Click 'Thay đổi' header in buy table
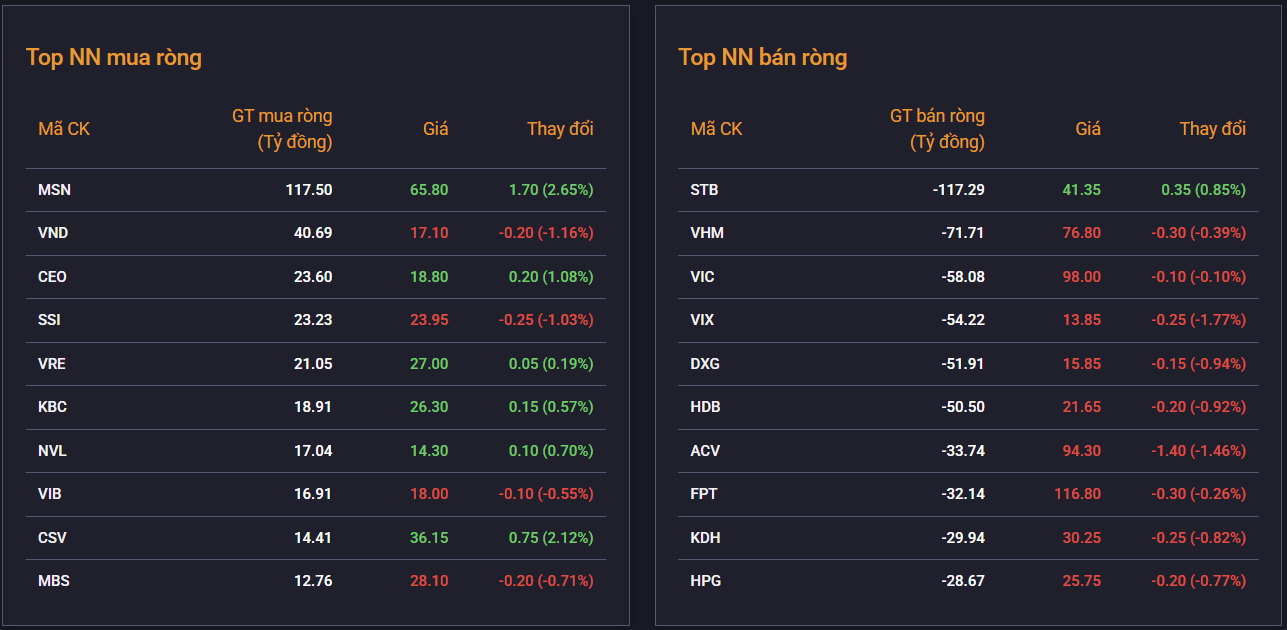The image size is (1287, 630). [560, 129]
